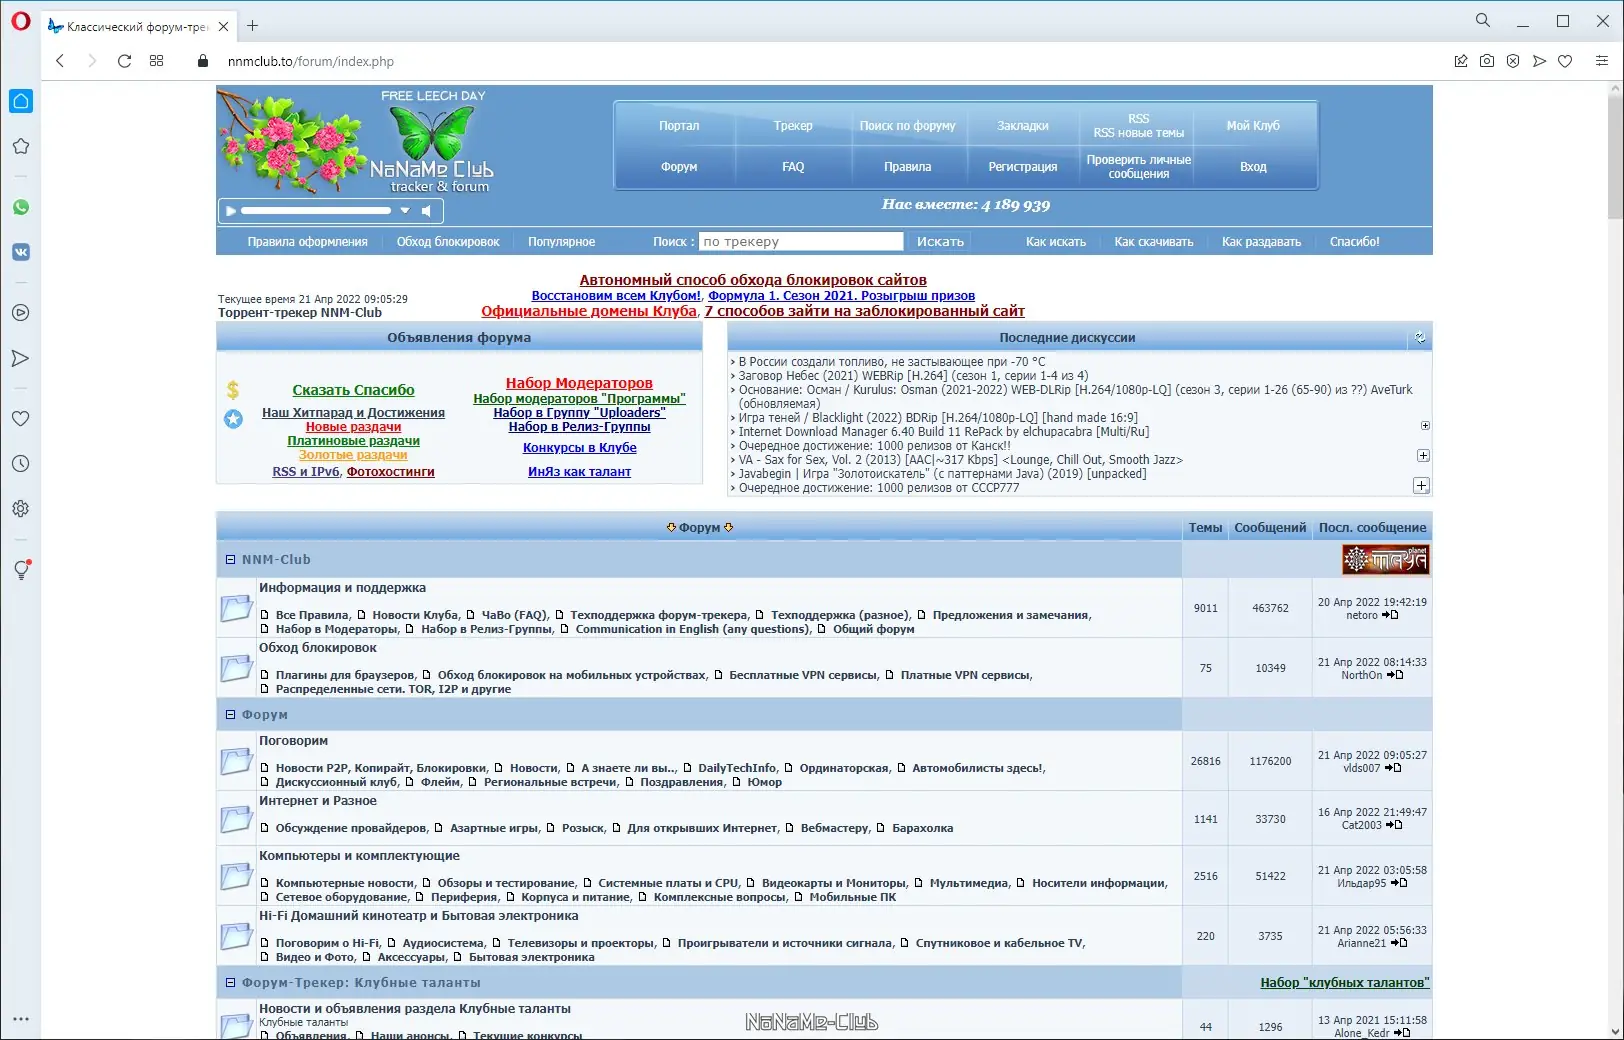Reload the page
Screen dimensions: 1624x1040
coord(124,61)
